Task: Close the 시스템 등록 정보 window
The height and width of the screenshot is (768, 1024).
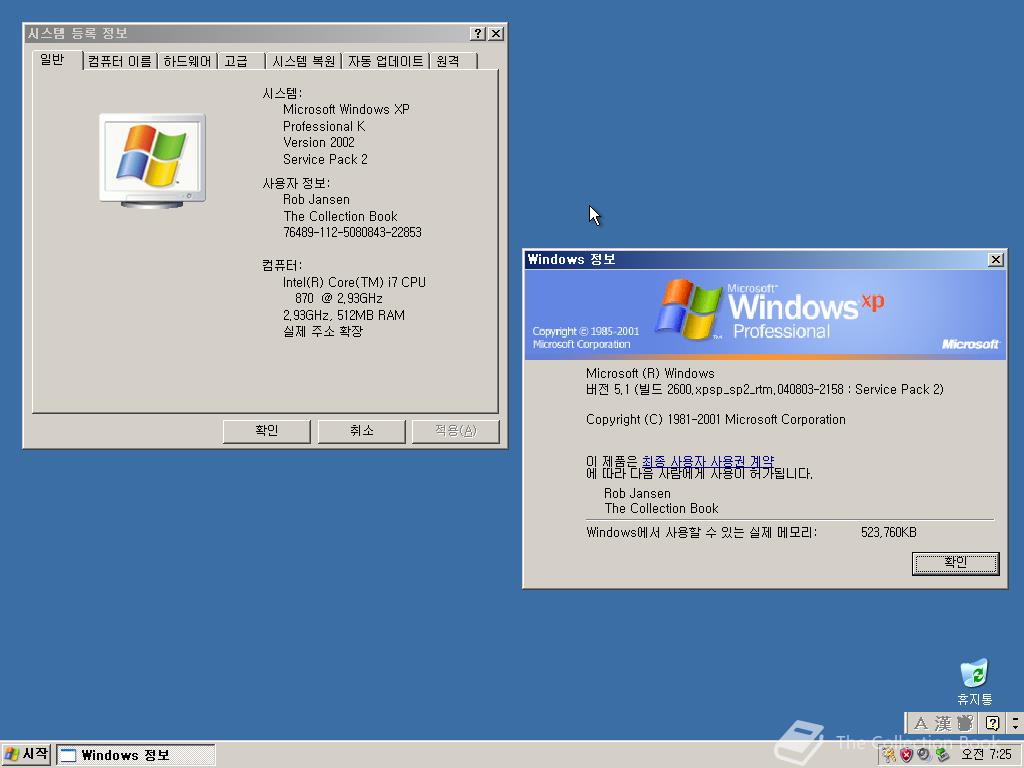Action: pos(496,33)
